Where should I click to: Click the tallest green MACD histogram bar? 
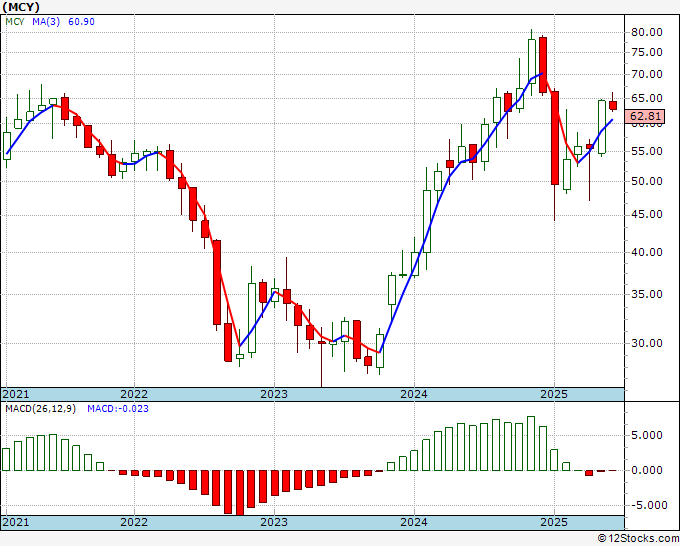[531, 444]
